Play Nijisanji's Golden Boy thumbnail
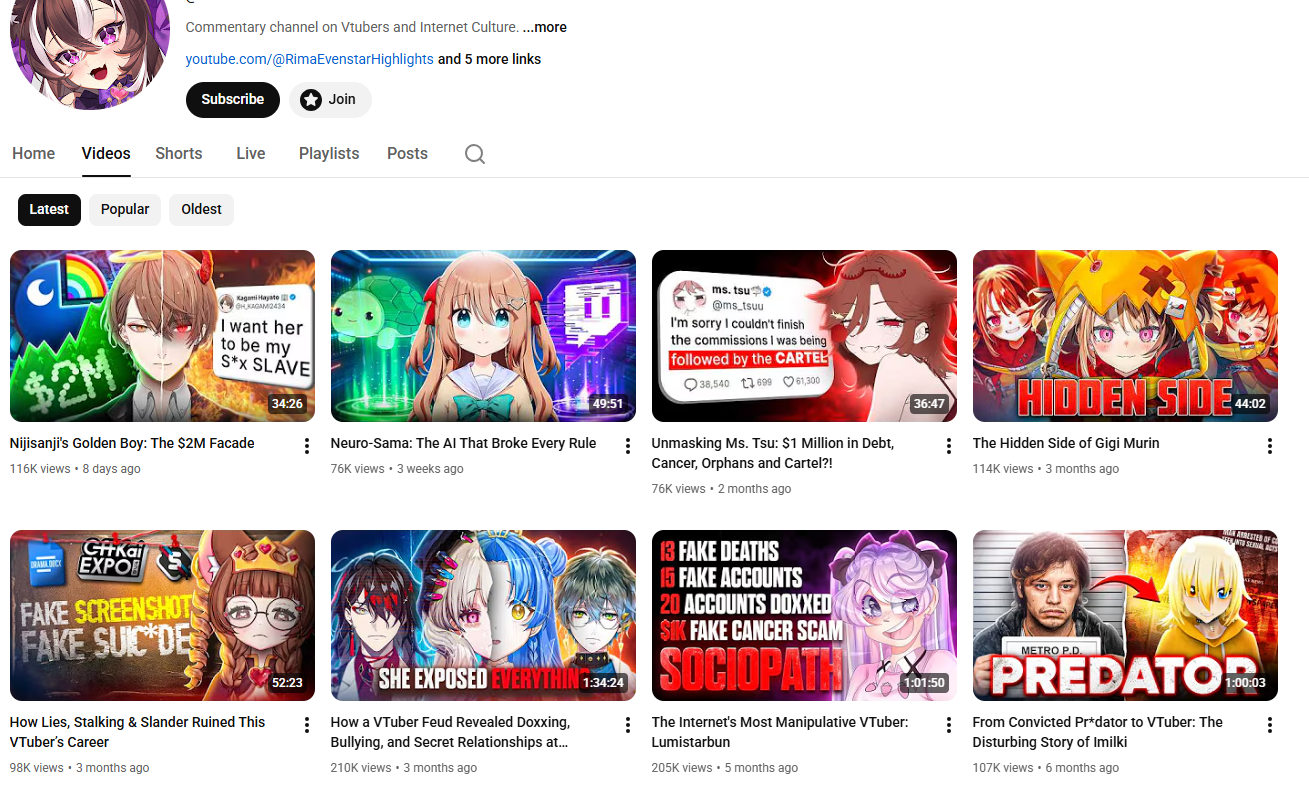 162,336
